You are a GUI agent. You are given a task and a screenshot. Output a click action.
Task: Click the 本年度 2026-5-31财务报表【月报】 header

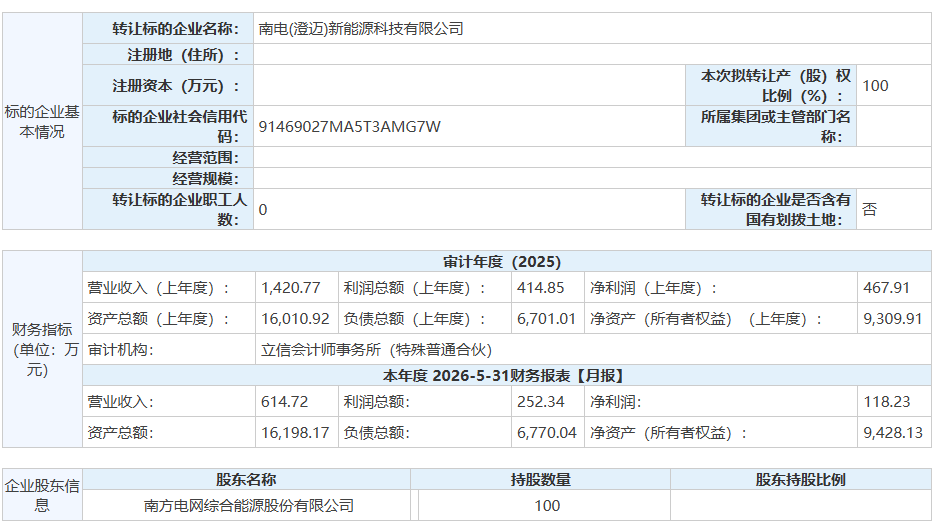click(x=505, y=376)
